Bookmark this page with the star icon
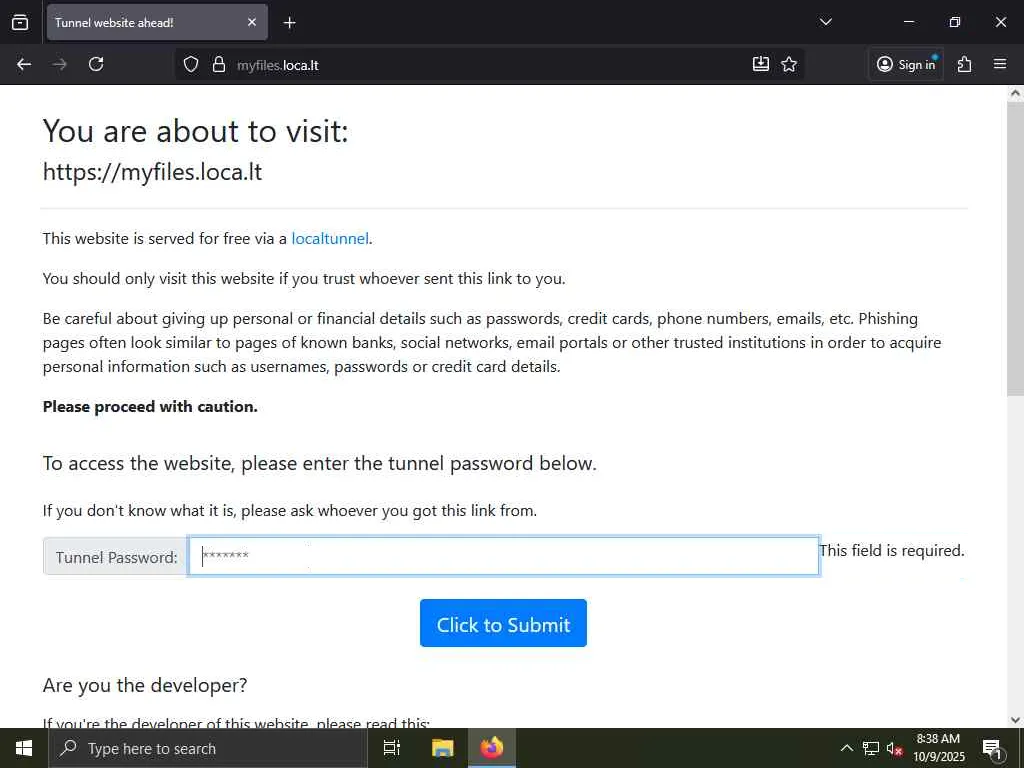 tap(789, 64)
